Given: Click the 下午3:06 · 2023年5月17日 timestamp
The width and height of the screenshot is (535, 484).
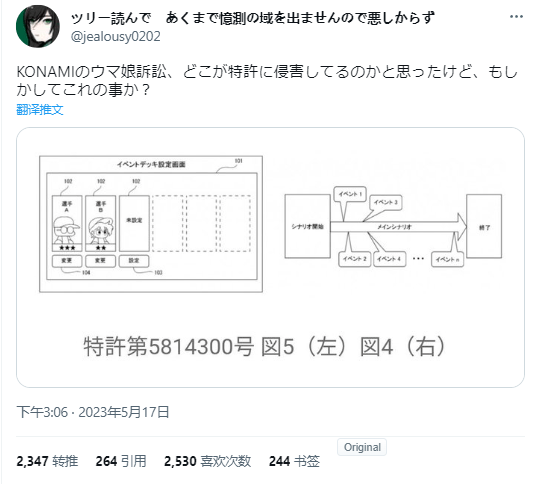Looking at the screenshot, I should 93,412.
